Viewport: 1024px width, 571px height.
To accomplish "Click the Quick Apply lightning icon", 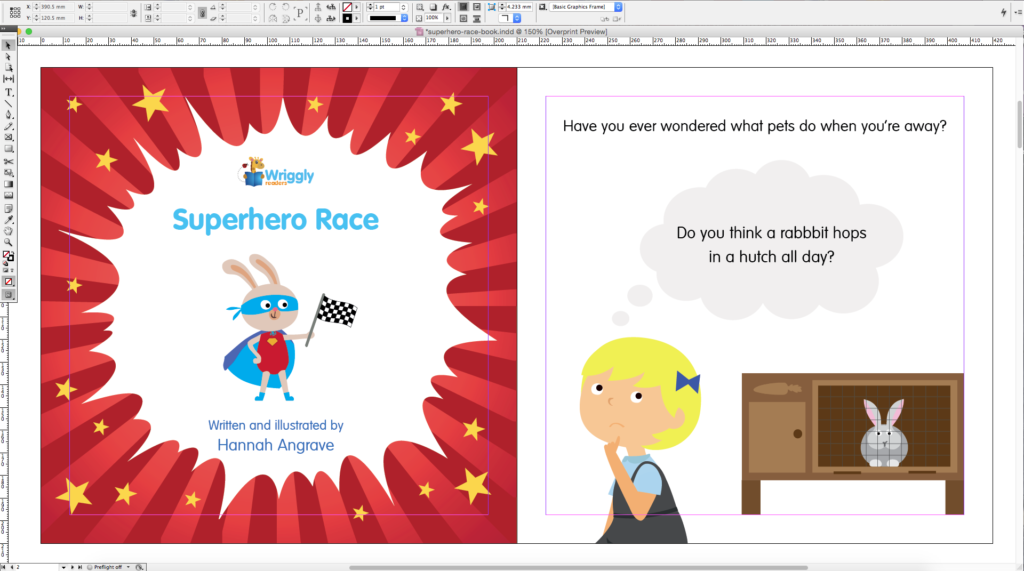I will 1003,12.
